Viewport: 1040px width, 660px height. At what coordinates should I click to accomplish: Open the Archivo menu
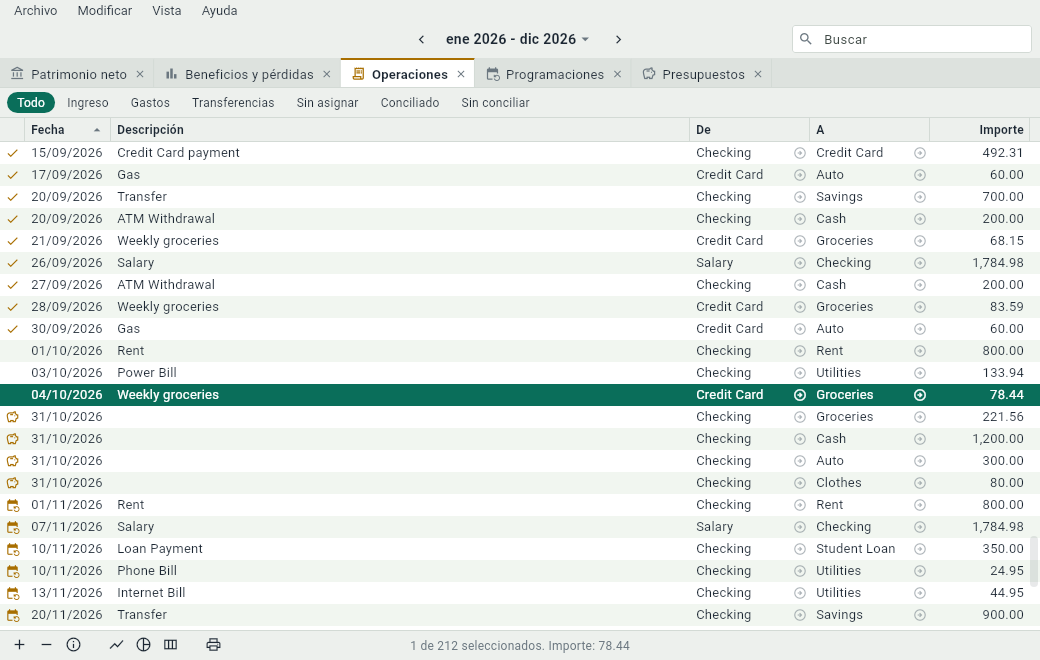pyautogui.click(x=36, y=11)
